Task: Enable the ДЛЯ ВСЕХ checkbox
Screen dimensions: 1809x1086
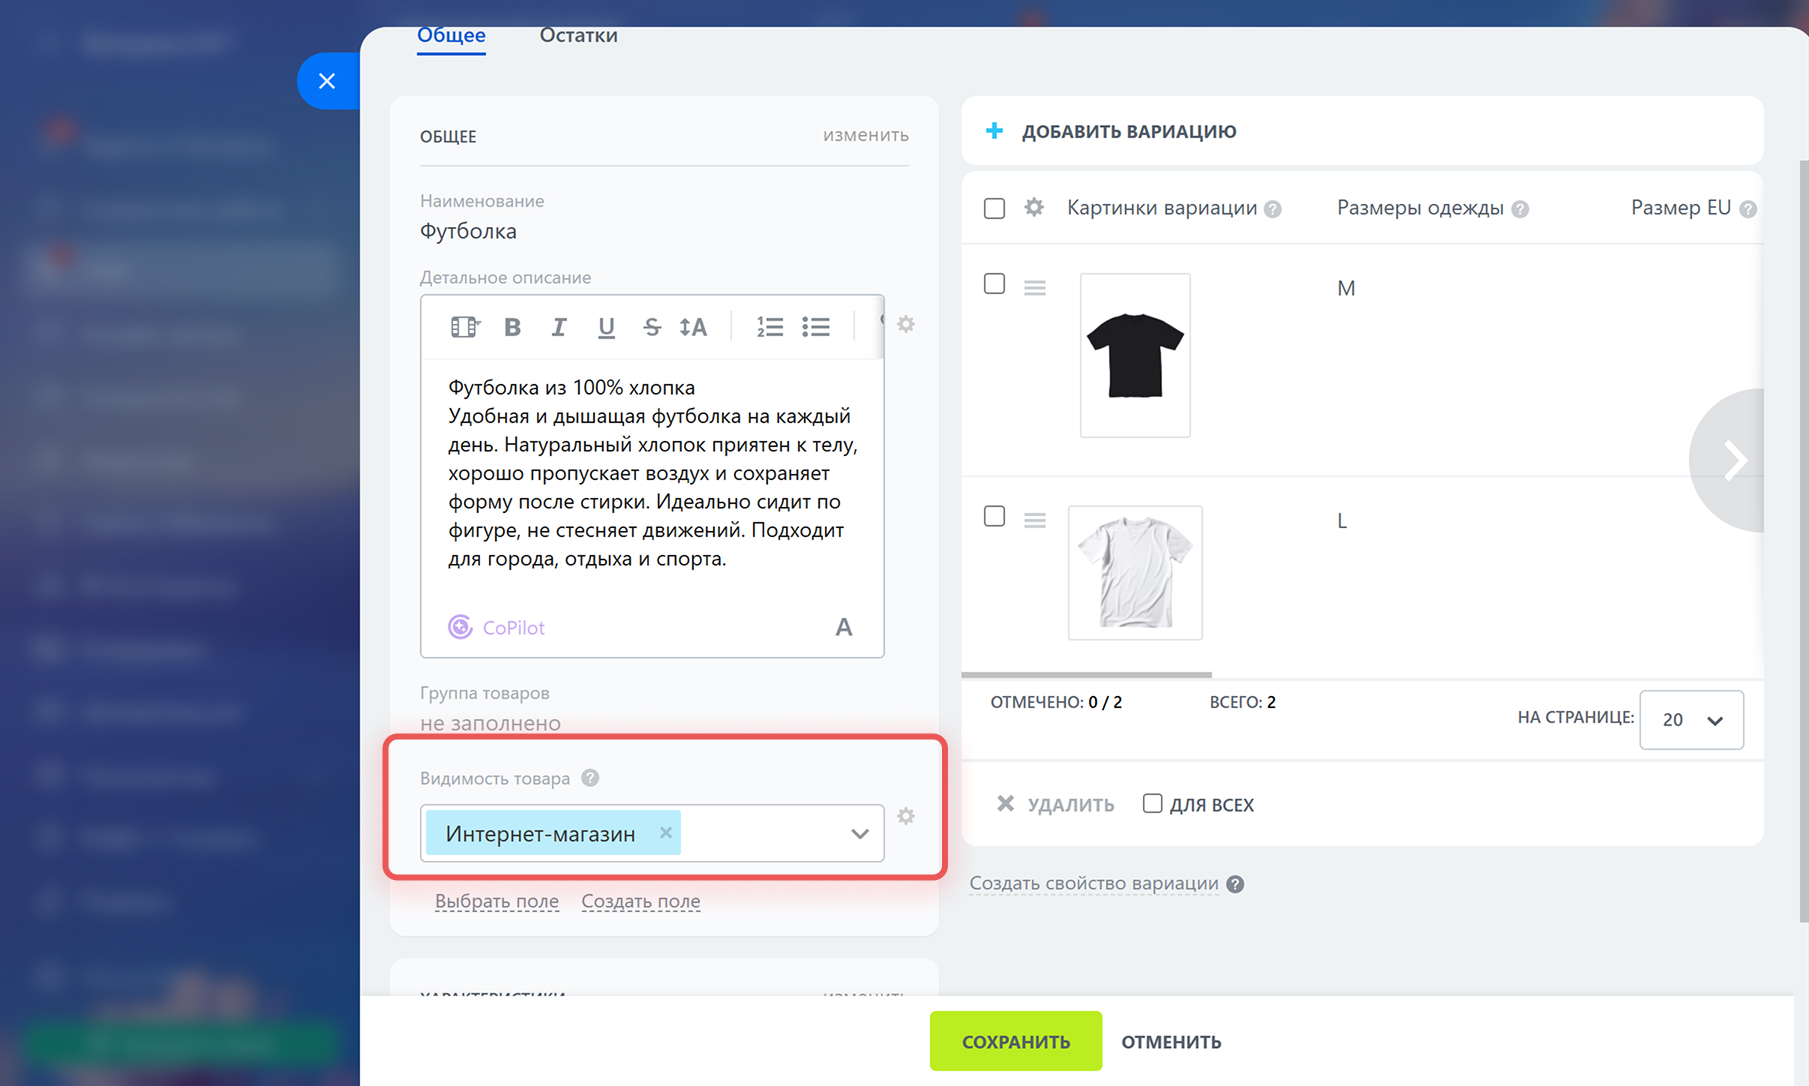Action: coord(1152,803)
